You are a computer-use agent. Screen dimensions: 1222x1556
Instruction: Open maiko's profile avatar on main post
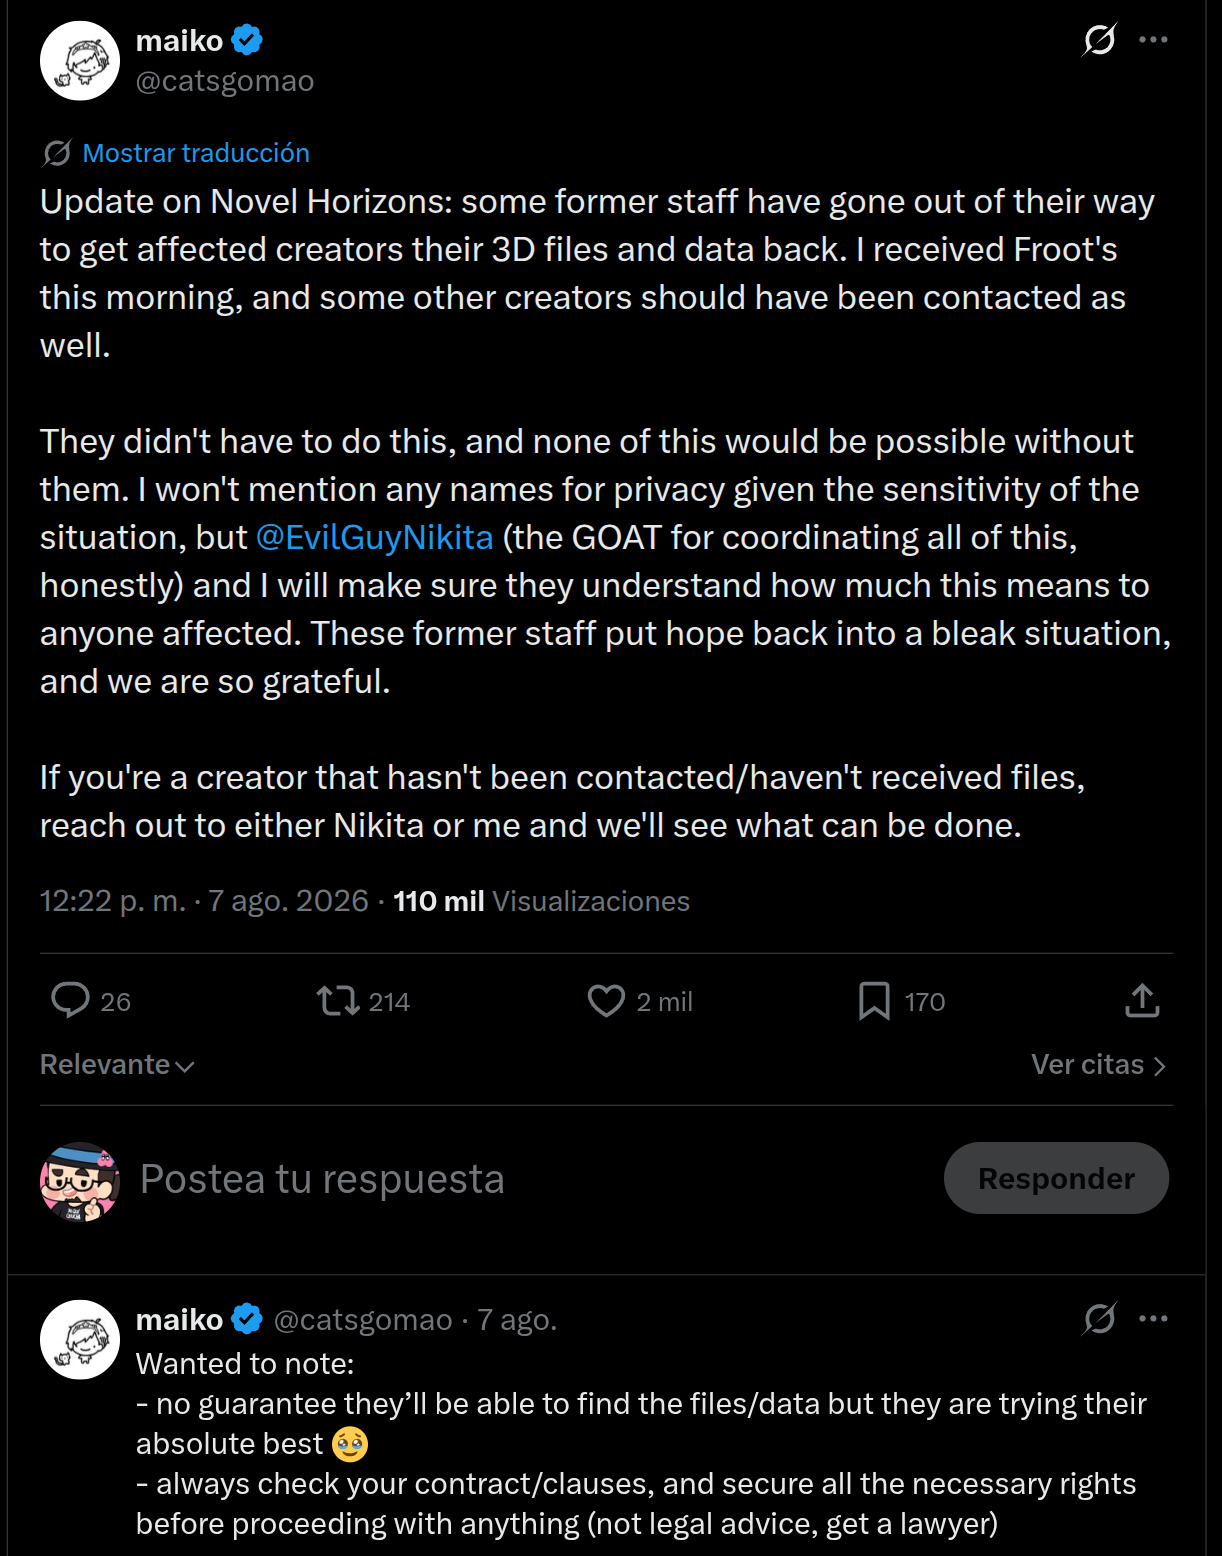point(80,61)
